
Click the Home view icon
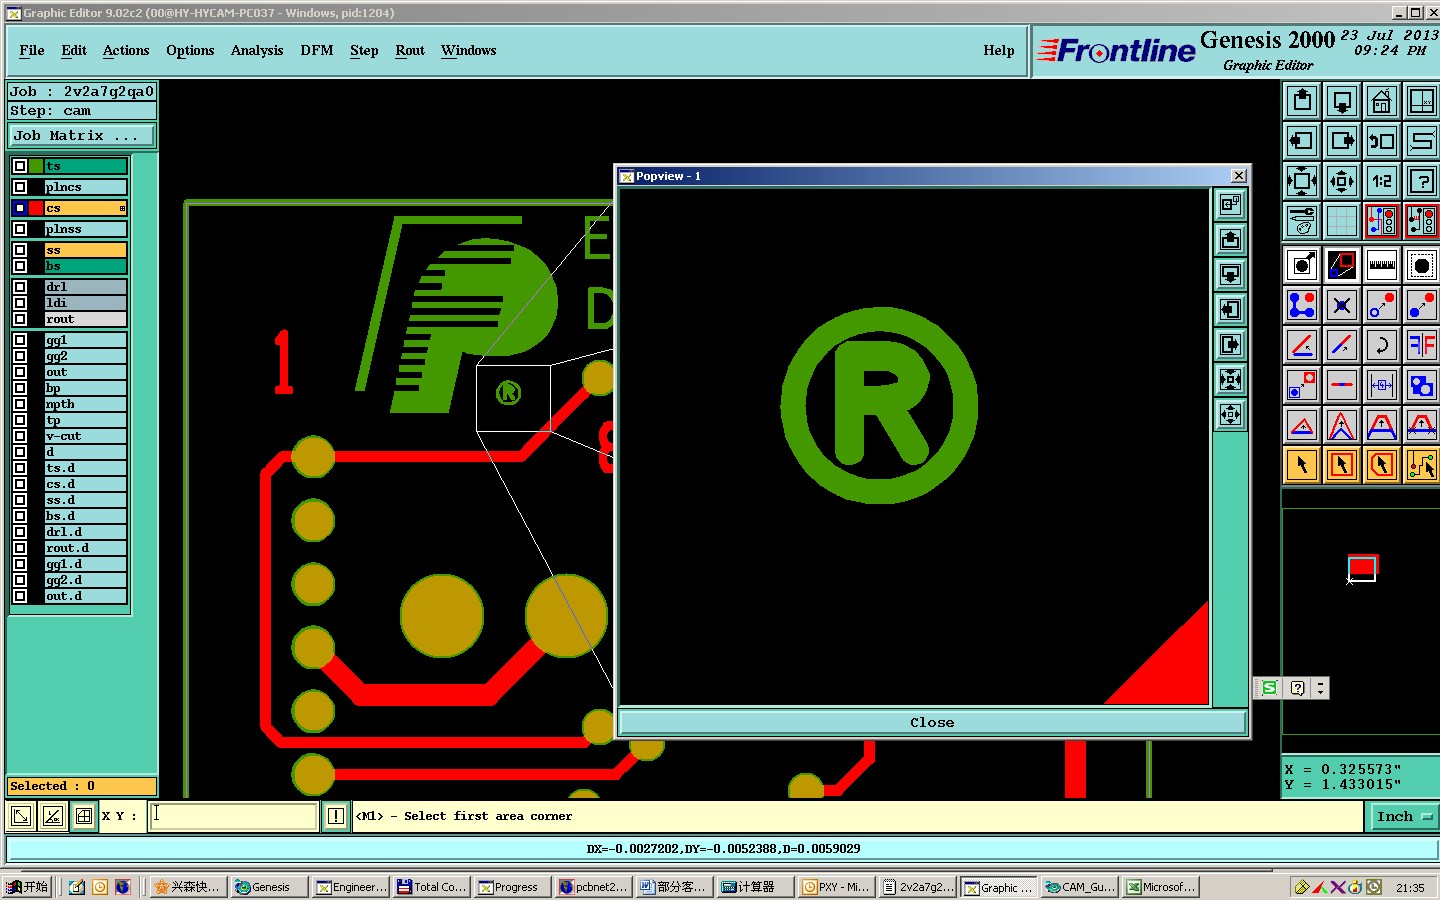1382,101
